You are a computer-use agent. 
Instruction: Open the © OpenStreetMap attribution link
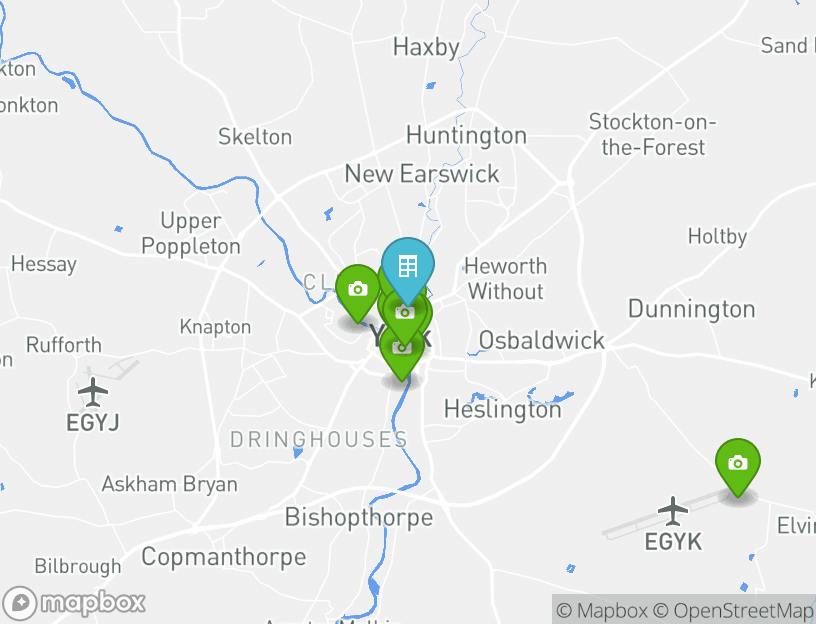coord(733,610)
